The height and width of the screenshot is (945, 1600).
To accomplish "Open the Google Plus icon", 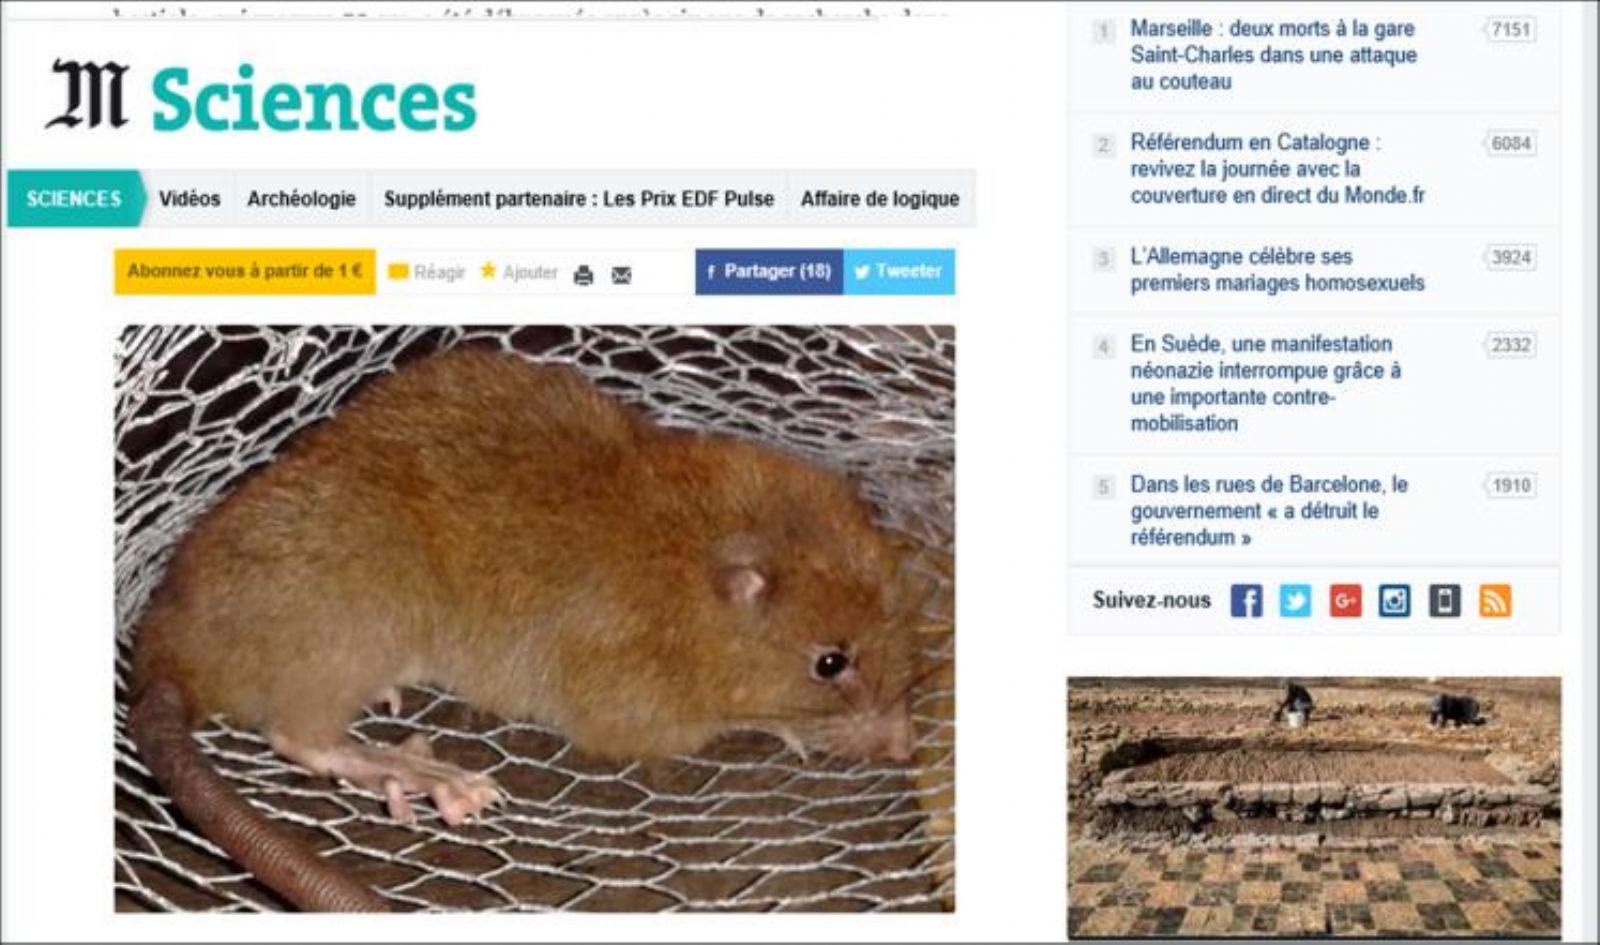I will point(1345,601).
